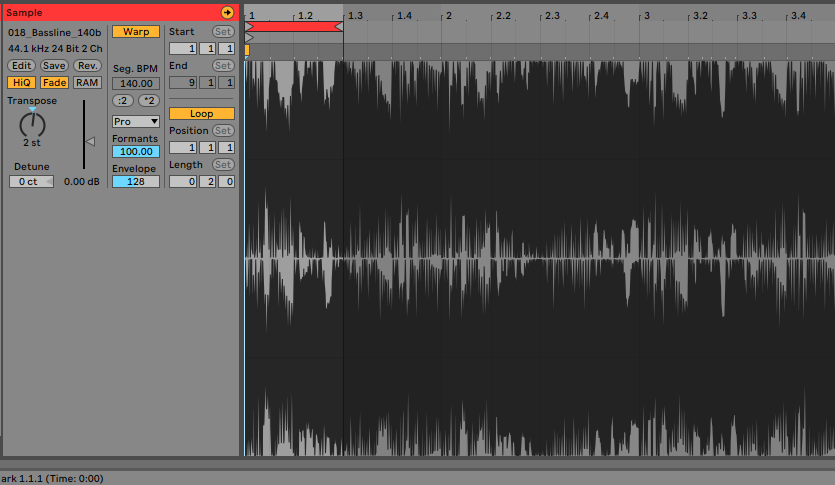Click the grey start marker triangle

[249, 38]
